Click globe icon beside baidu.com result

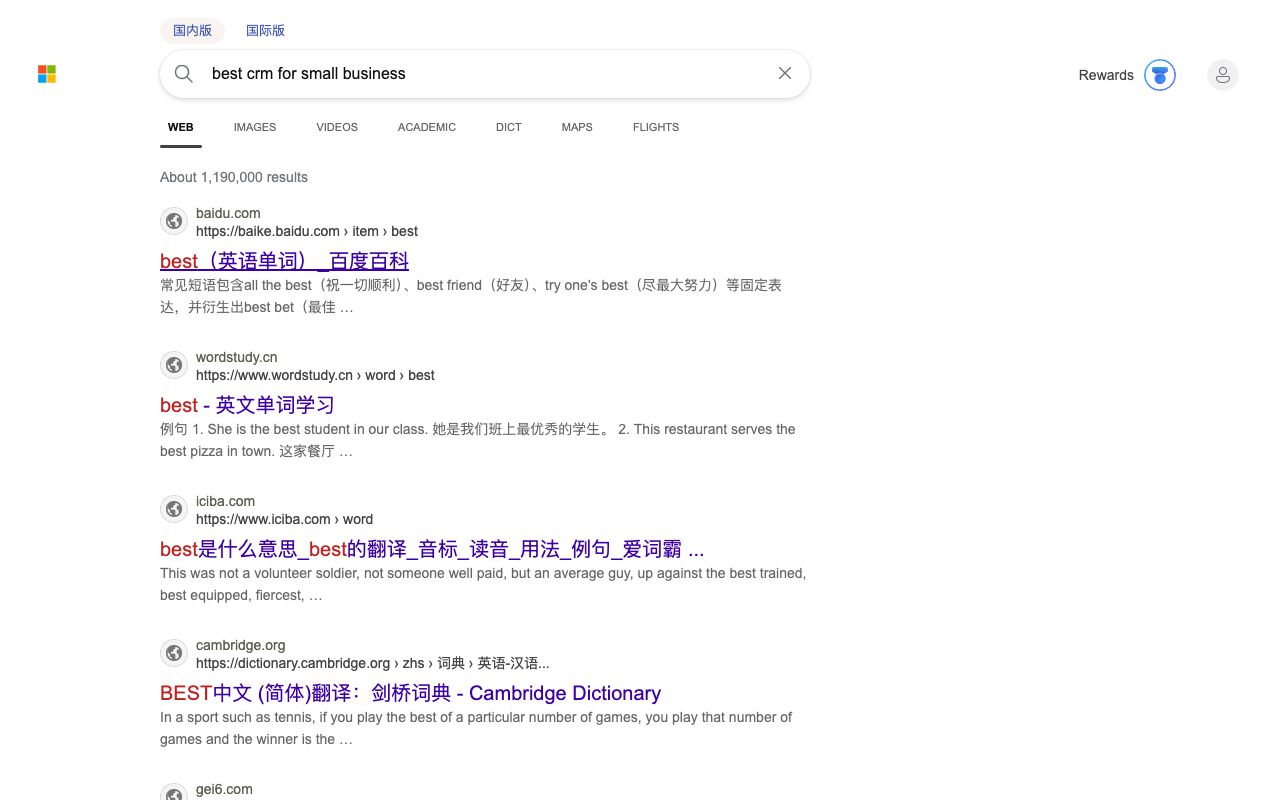(174, 221)
